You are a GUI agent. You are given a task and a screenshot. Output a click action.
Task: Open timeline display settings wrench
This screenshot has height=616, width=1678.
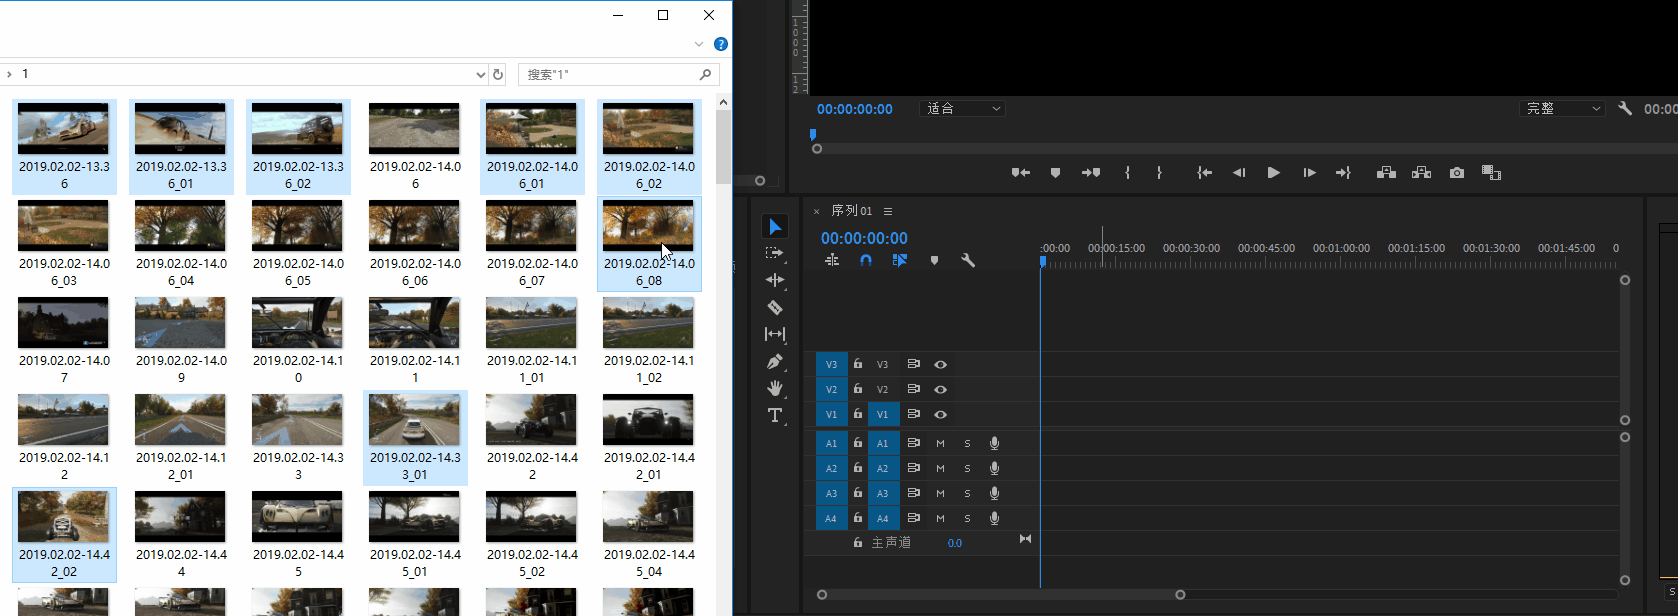coord(968,260)
